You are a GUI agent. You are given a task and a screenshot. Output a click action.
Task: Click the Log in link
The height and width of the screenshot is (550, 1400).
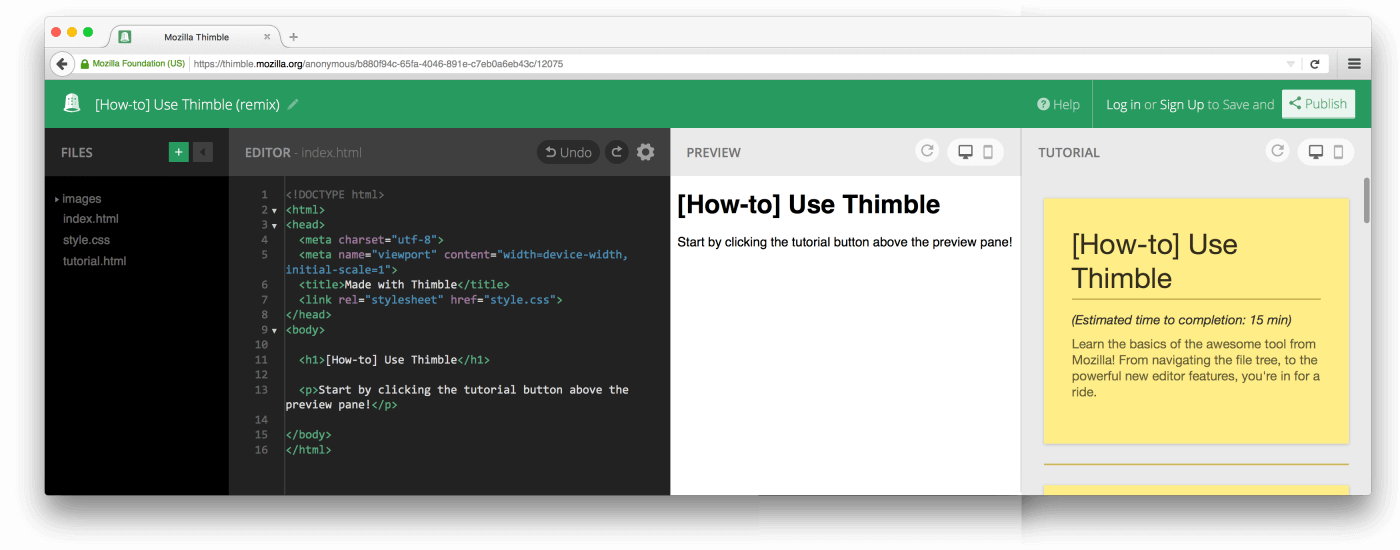click(1123, 104)
